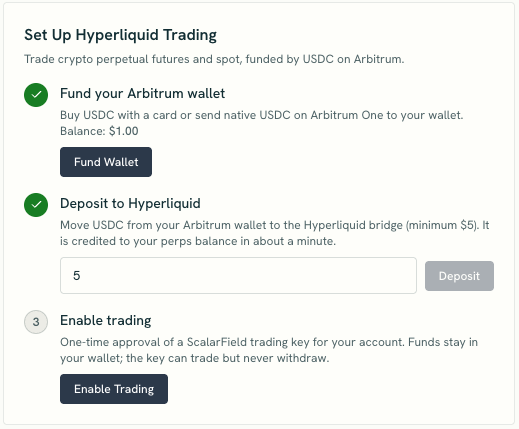519x429 pixels.
Task: Click the (minimum $5) note in the description
Action: [442, 225]
